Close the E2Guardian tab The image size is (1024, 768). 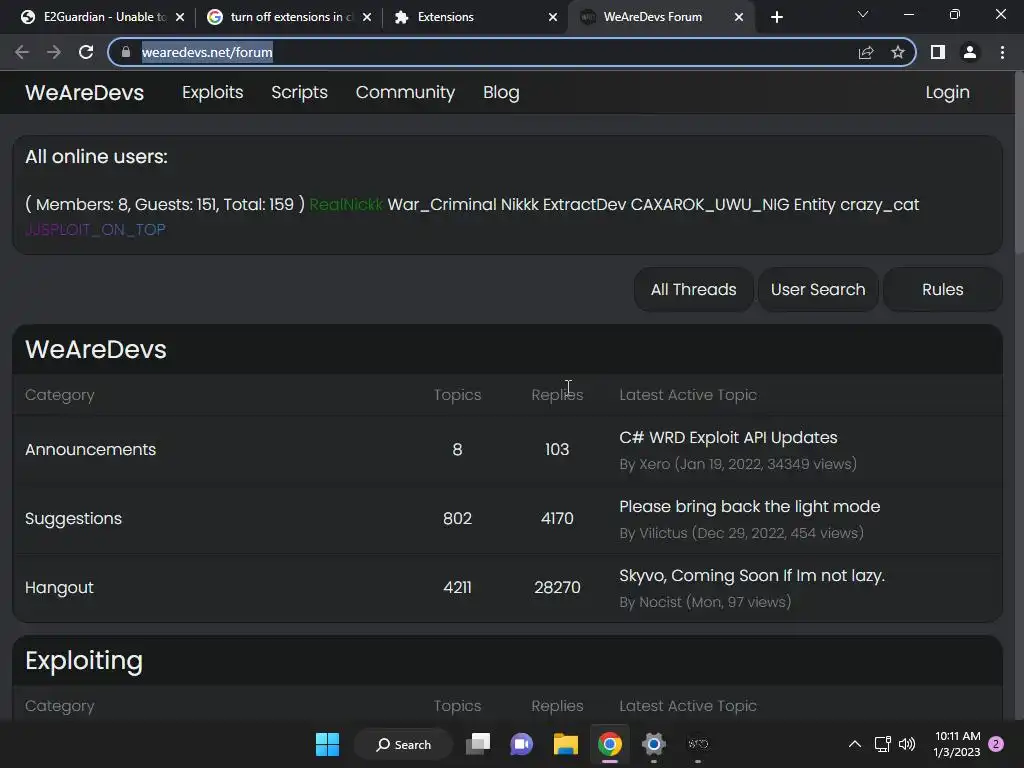(x=180, y=17)
